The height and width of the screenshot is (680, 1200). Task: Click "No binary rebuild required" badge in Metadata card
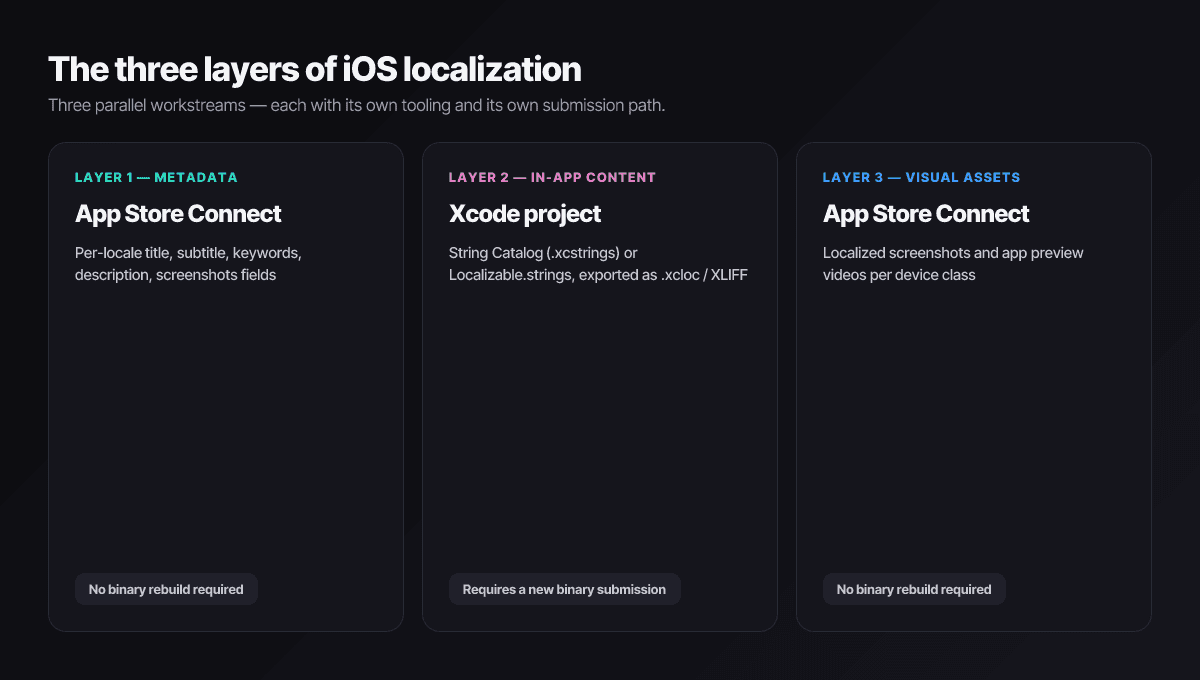[166, 589]
